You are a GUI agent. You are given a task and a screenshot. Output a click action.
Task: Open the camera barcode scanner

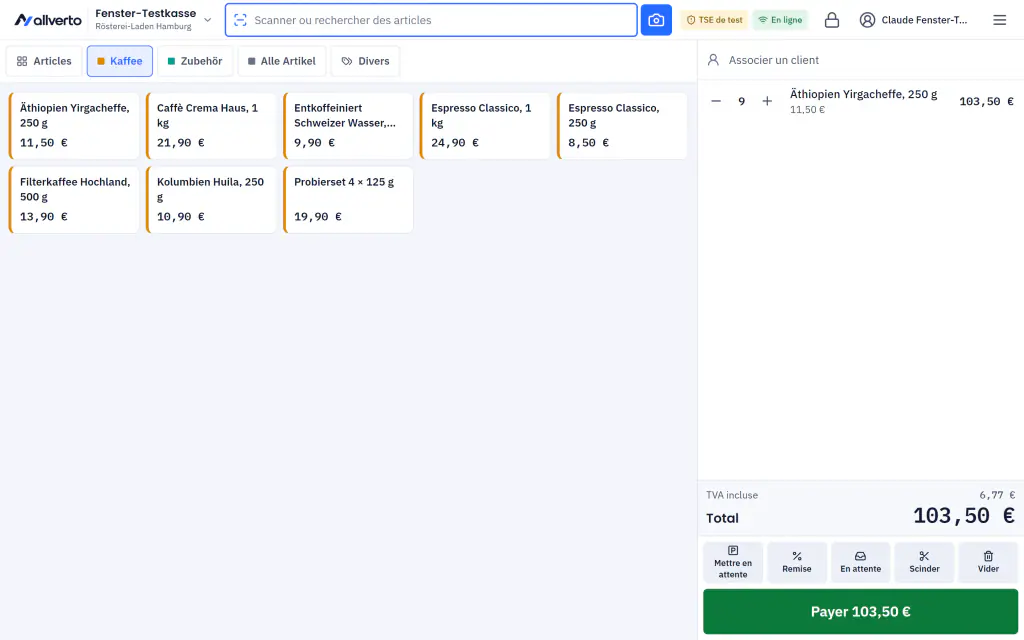coord(656,20)
